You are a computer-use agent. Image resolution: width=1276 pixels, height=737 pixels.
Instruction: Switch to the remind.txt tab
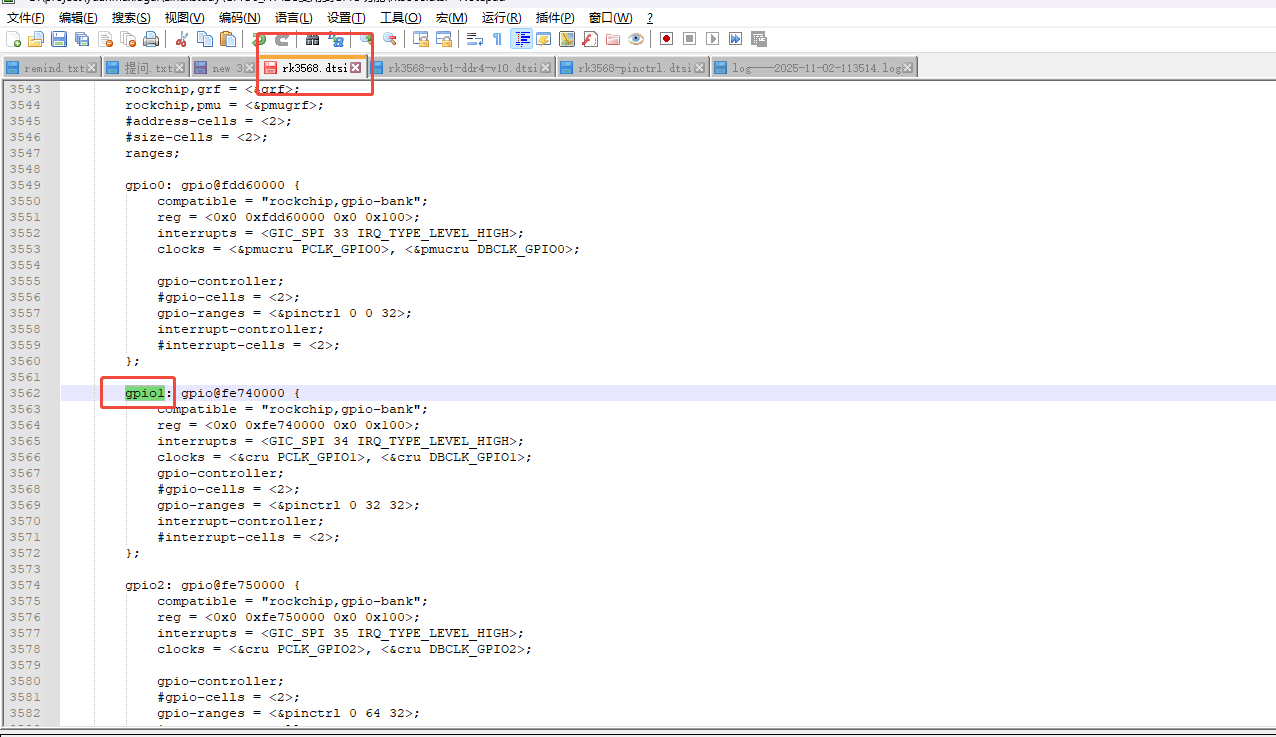coord(53,68)
